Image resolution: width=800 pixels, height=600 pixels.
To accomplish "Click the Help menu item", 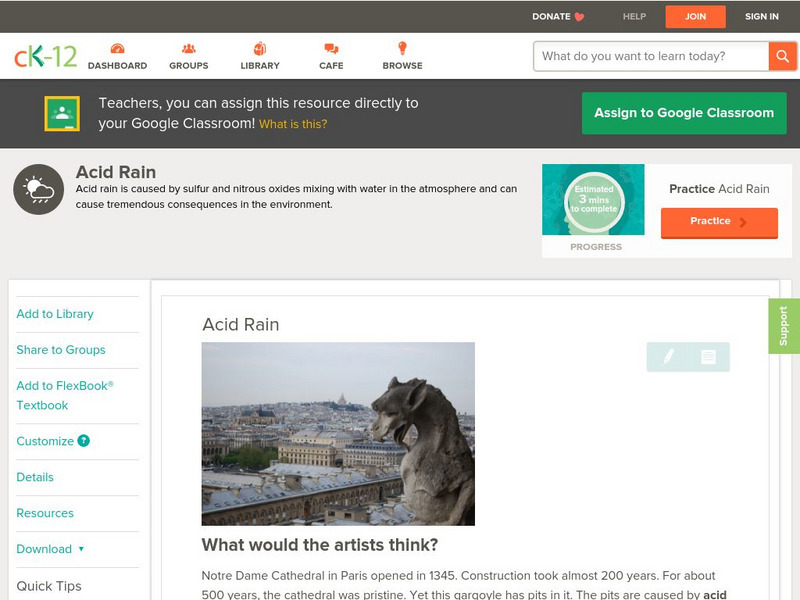I will pos(634,17).
